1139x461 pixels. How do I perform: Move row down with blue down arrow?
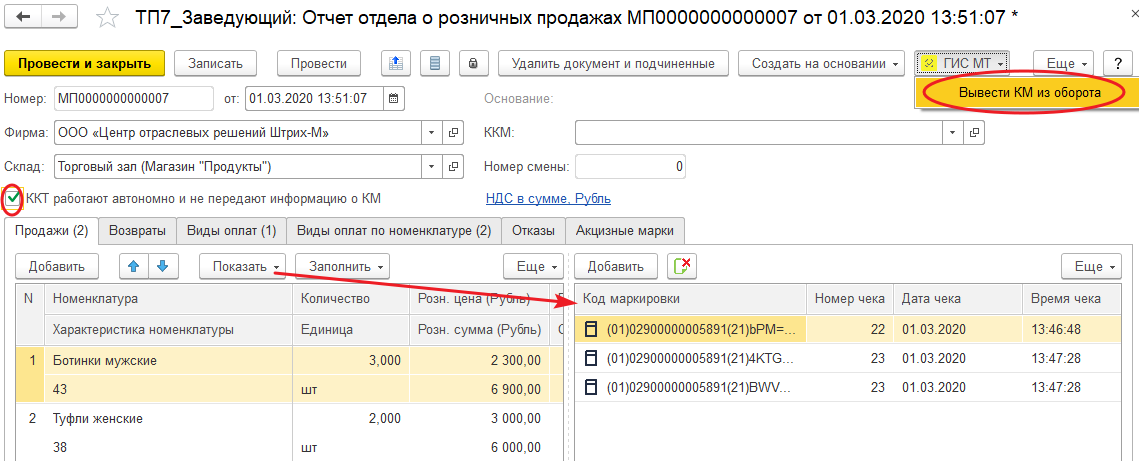coord(162,266)
